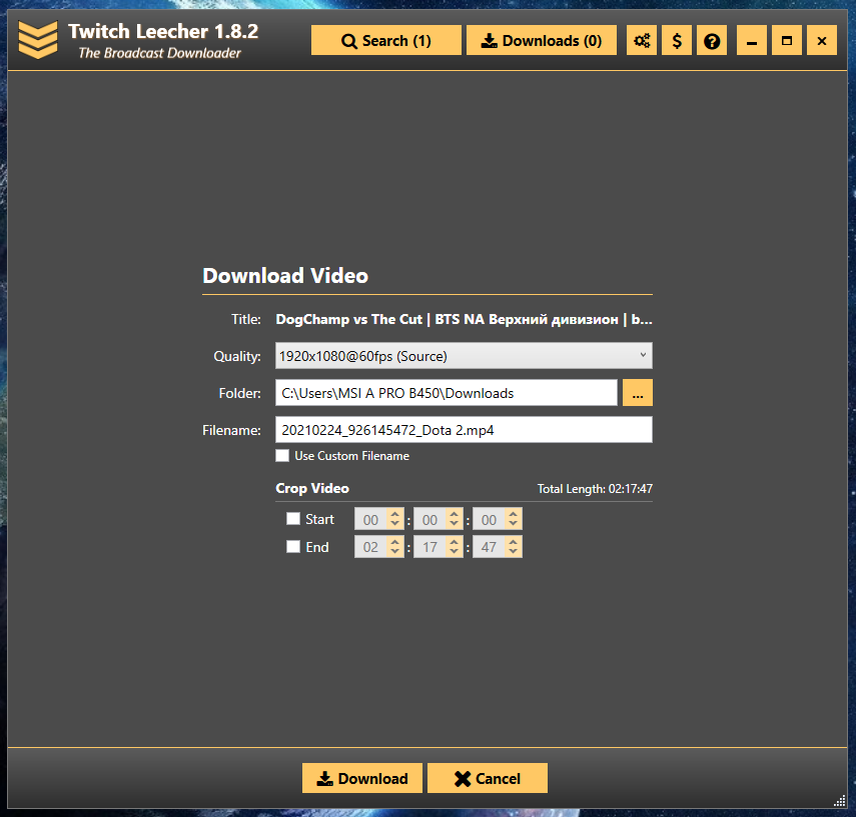Screen dimensions: 856x817
Task: Open help using the question mark icon
Action: pyautogui.click(x=711, y=40)
